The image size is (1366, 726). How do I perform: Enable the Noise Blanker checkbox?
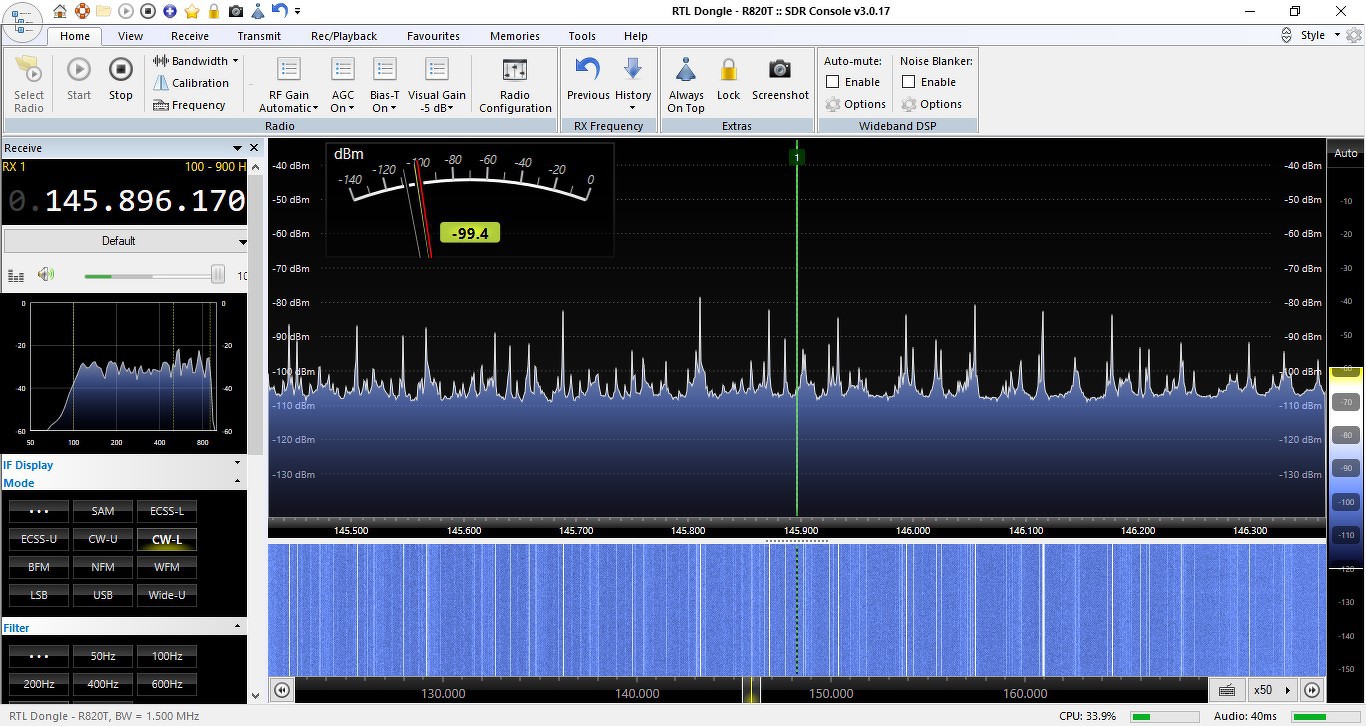point(909,82)
